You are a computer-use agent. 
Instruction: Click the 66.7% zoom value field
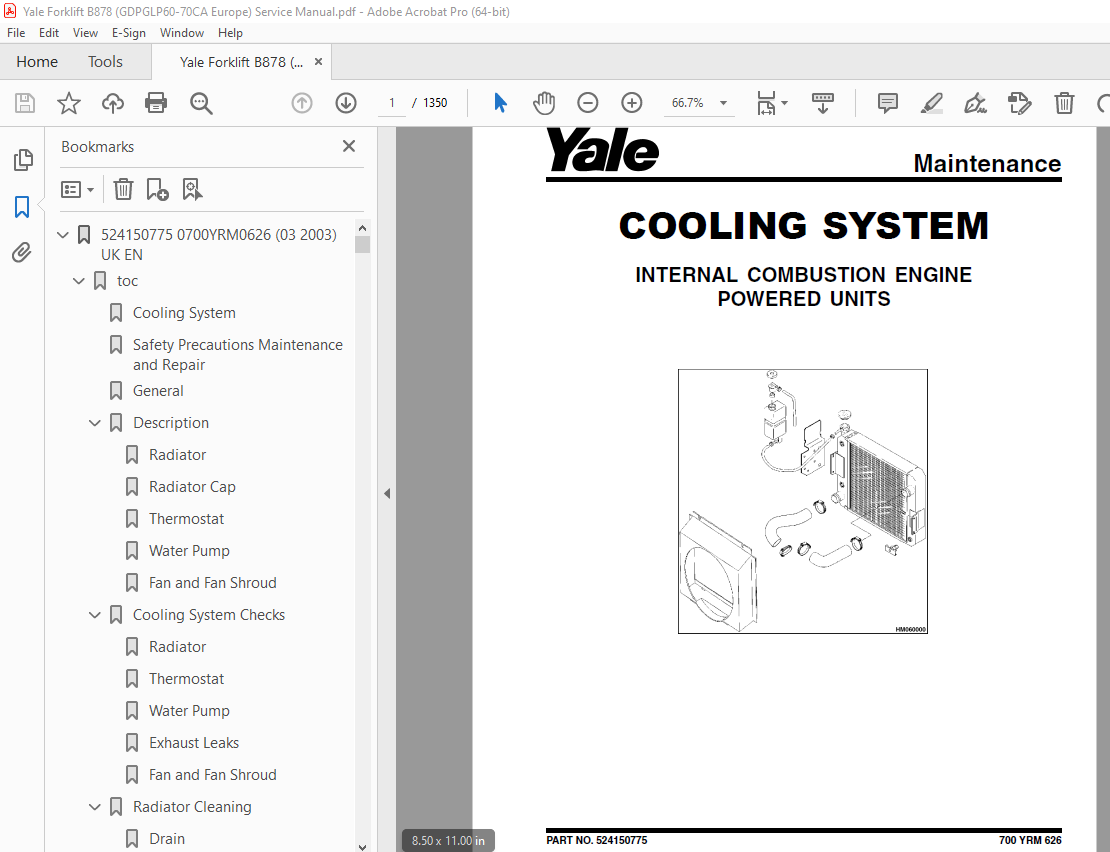click(687, 103)
